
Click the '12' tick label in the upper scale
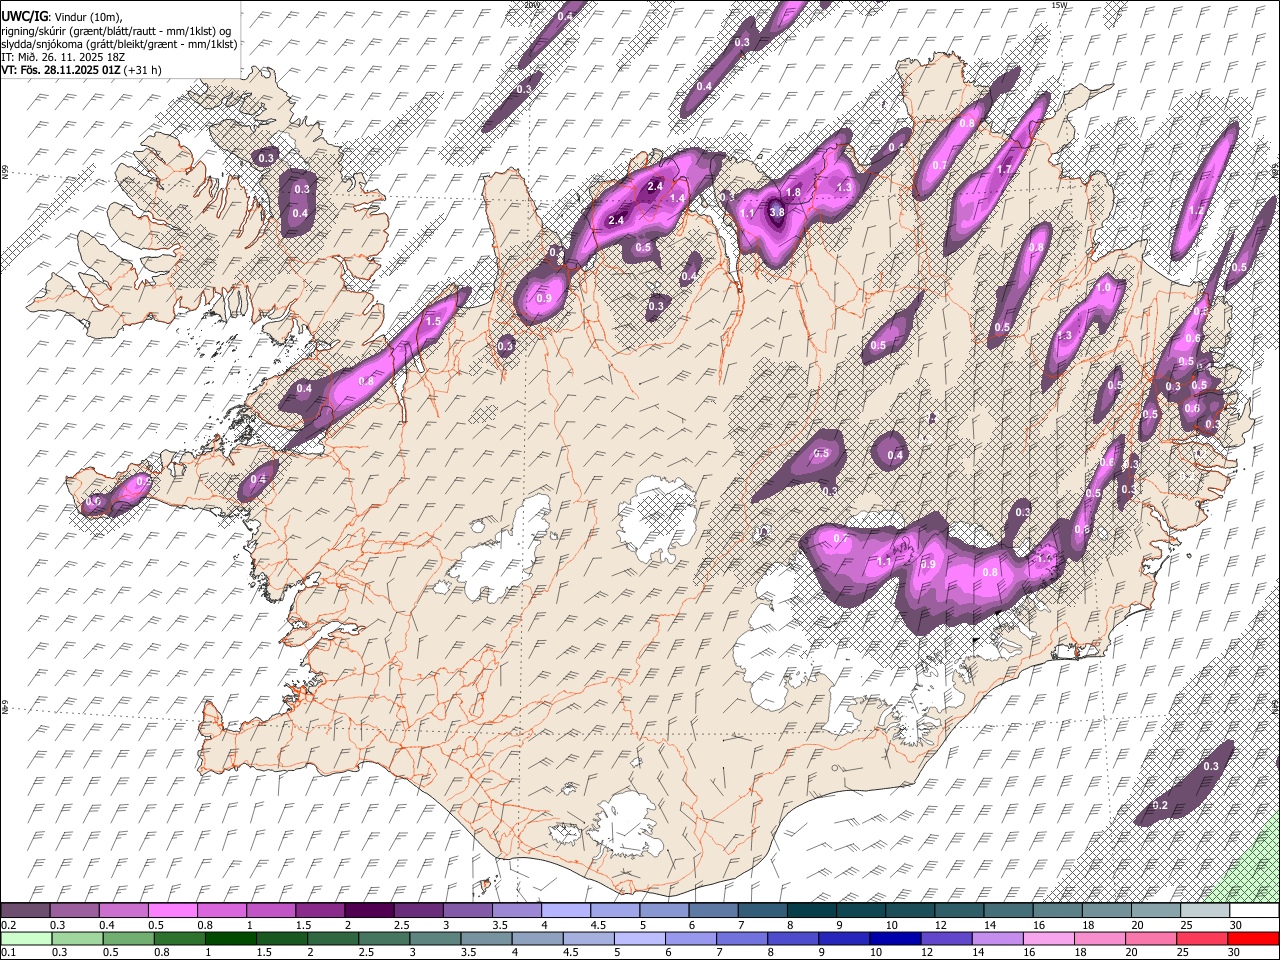pyautogui.click(x=939, y=925)
